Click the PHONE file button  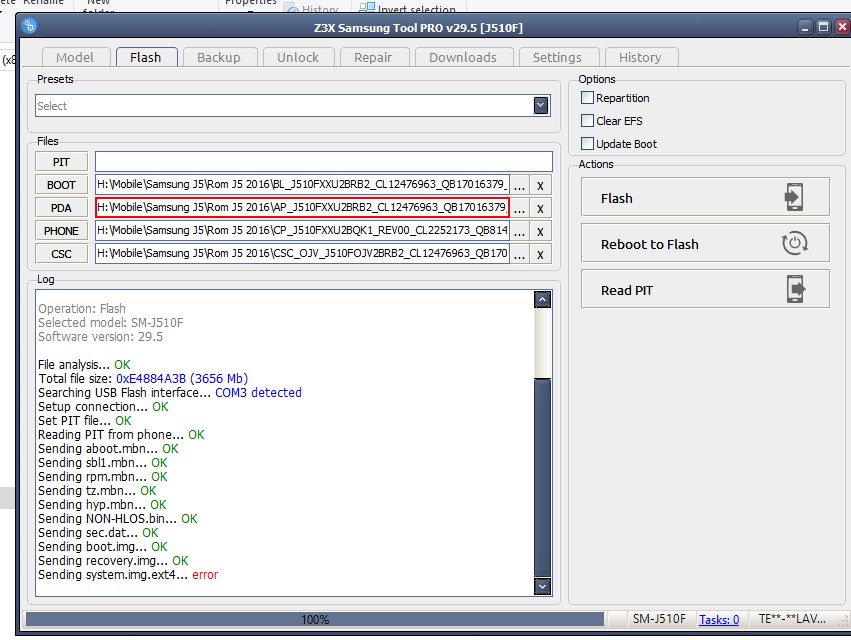point(61,231)
